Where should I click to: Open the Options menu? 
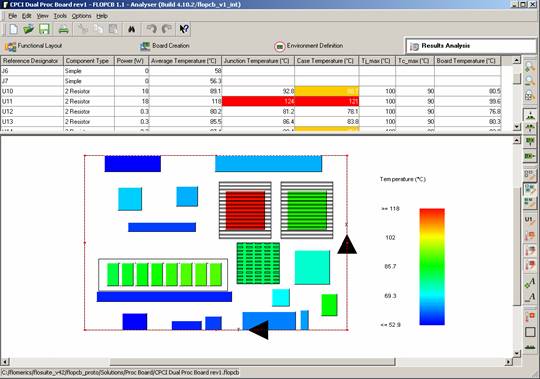81,16
